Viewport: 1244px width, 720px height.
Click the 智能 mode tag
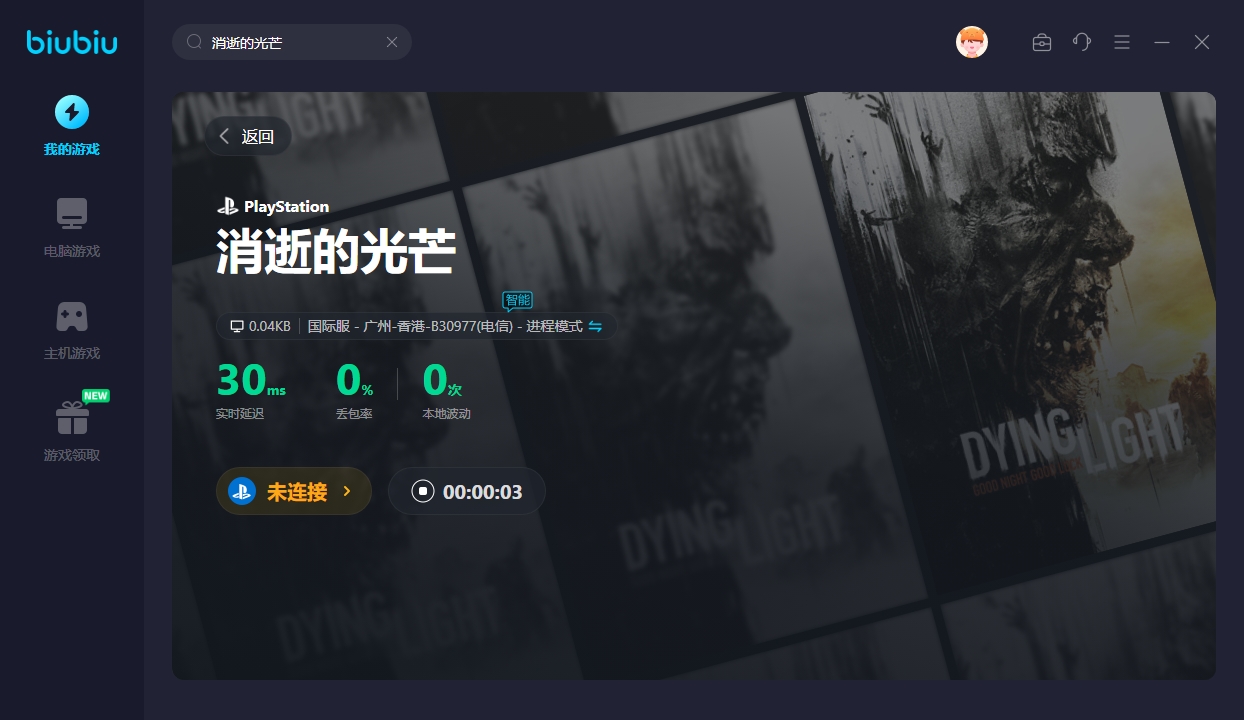(517, 300)
